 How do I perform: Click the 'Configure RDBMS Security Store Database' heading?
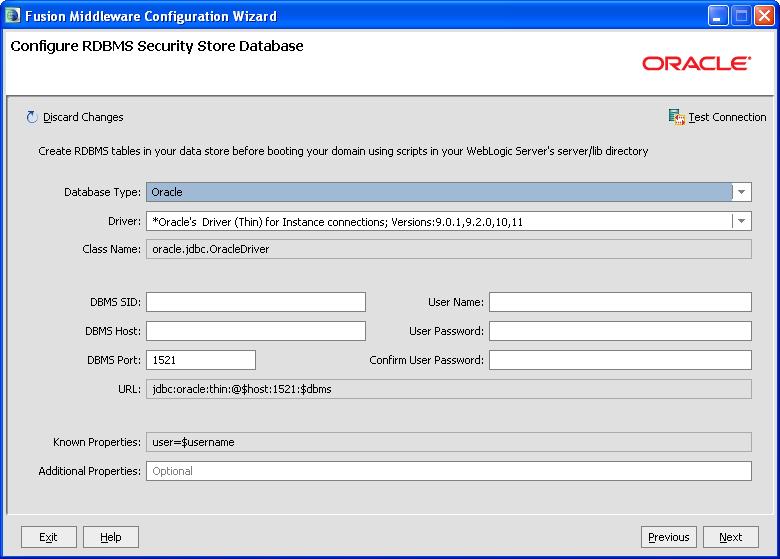[157, 46]
